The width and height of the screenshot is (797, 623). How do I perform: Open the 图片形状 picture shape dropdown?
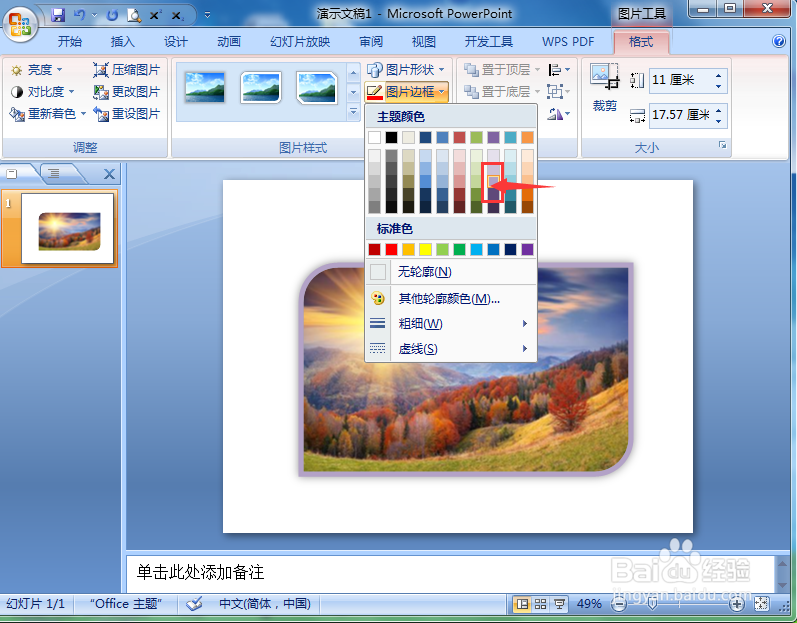406,70
